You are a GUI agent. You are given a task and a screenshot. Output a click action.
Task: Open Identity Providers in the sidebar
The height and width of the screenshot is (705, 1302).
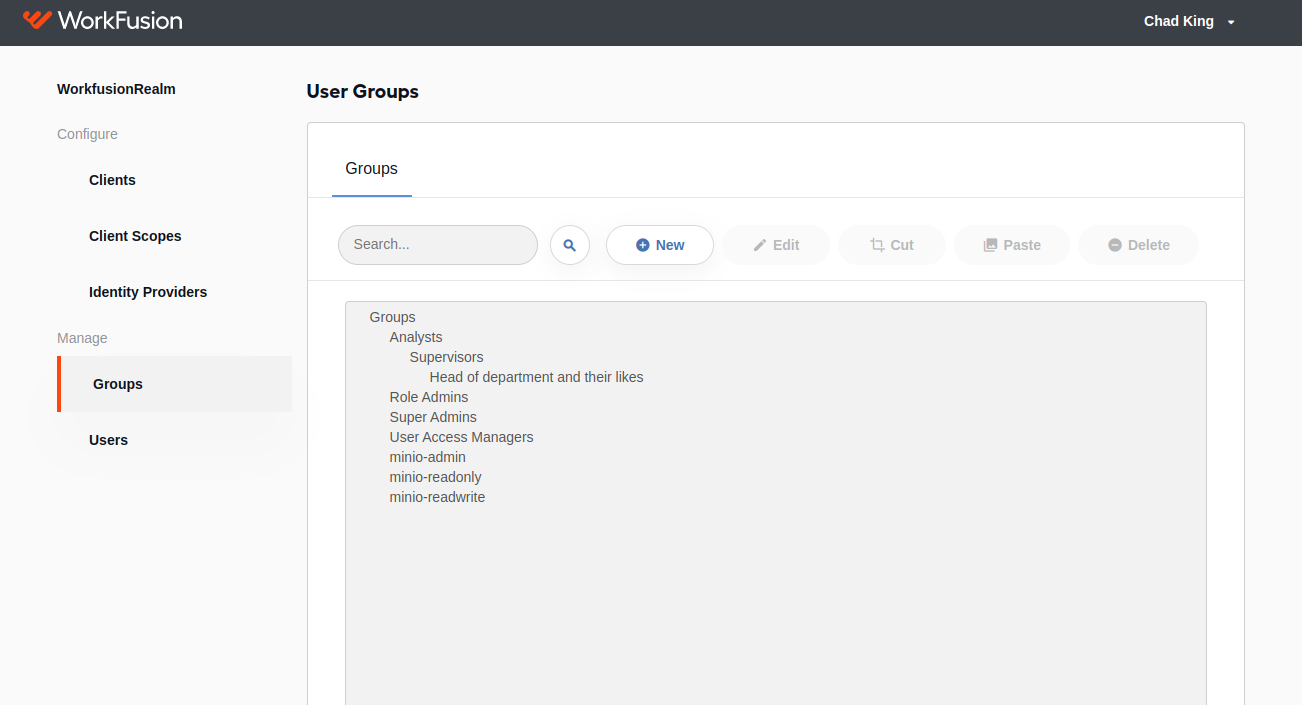click(x=148, y=292)
